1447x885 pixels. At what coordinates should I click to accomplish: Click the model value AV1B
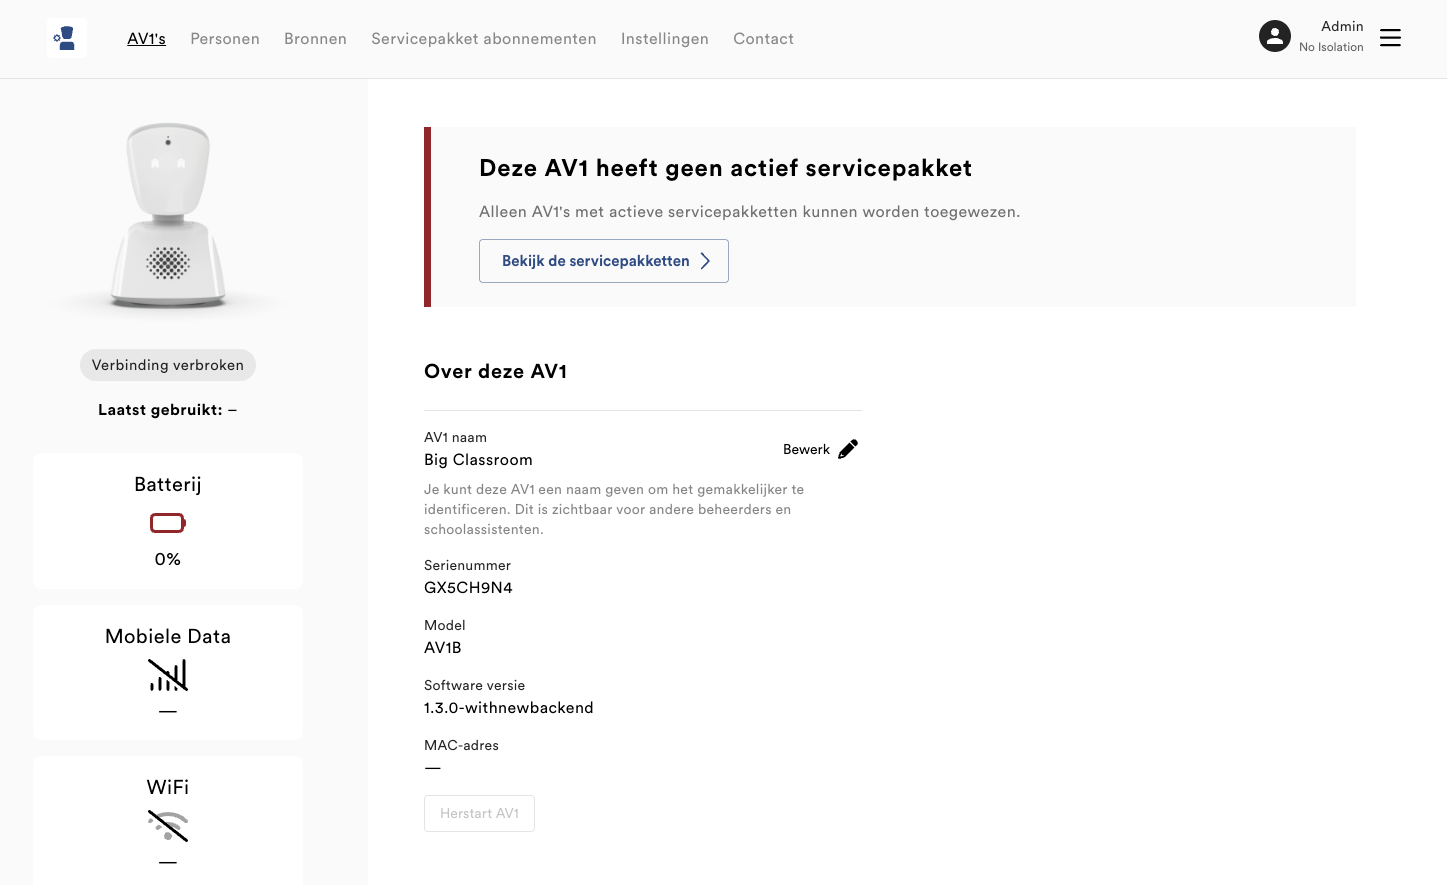tap(443, 648)
